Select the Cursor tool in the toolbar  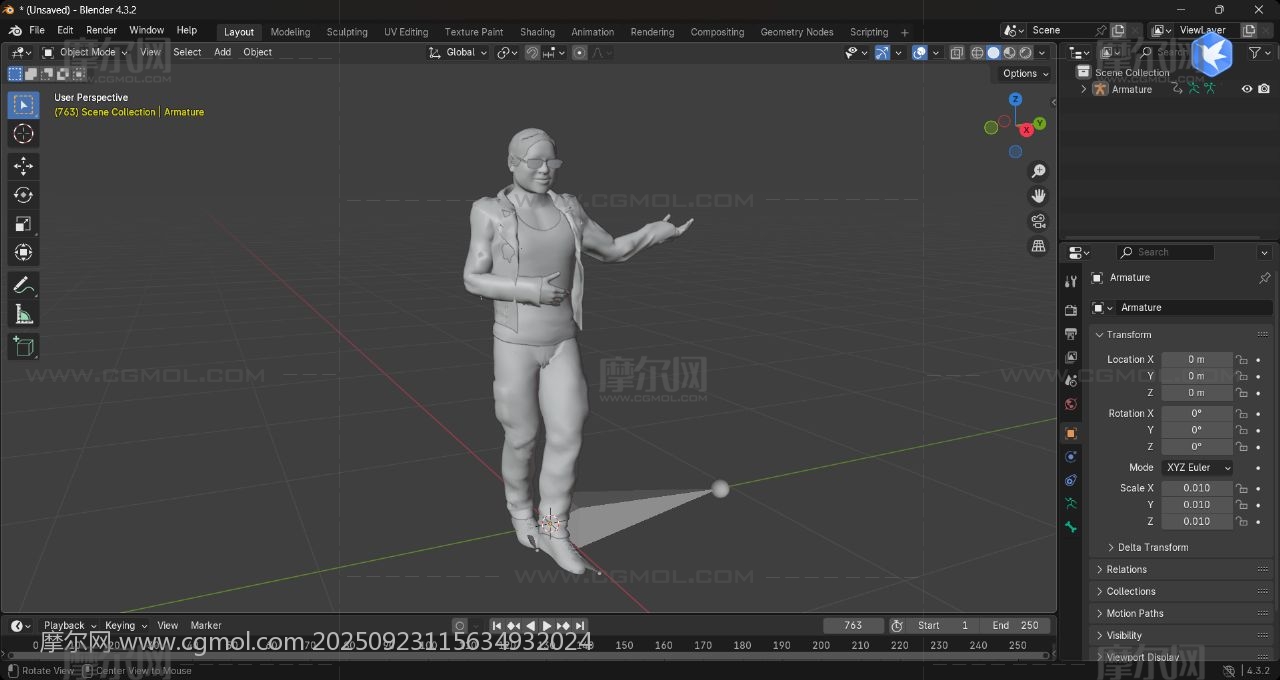pyautogui.click(x=23, y=134)
